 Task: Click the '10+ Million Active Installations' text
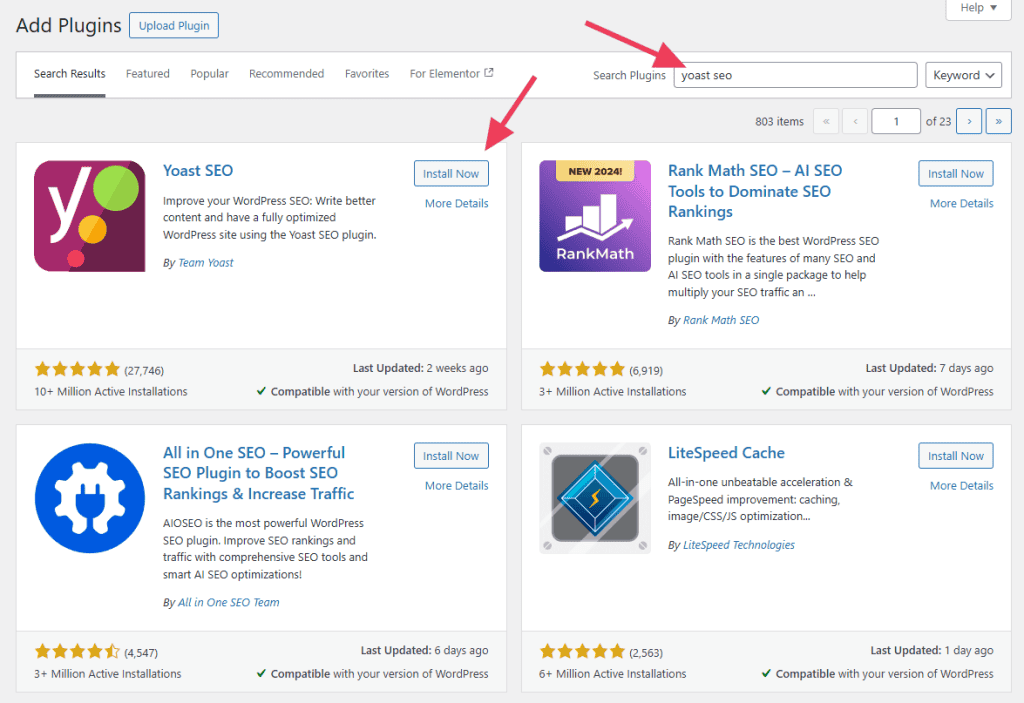point(111,391)
